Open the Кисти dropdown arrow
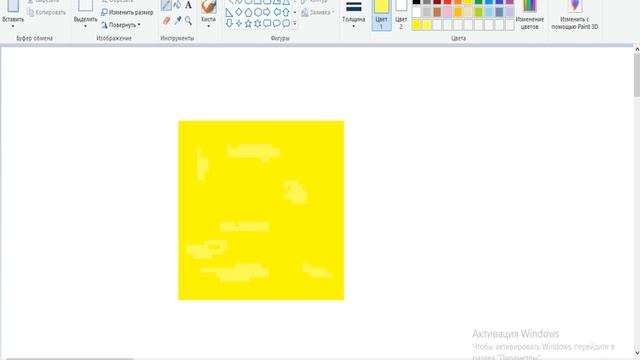This screenshot has width=640, height=360. (209, 27)
